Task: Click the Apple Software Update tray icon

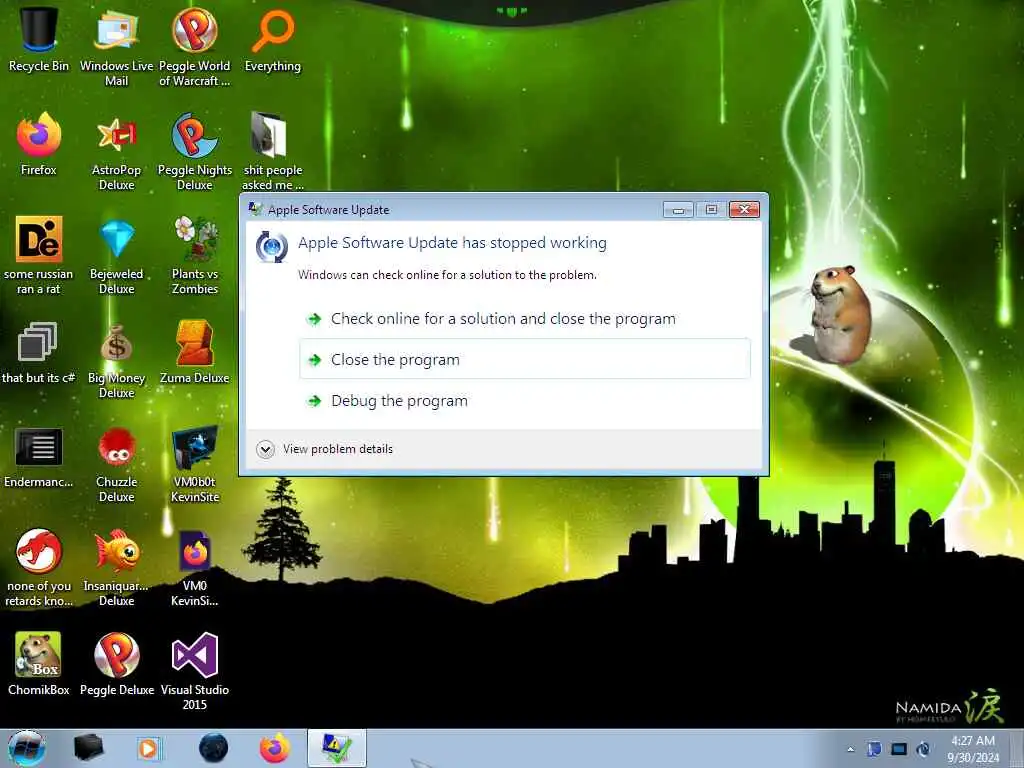Action: click(923, 749)
